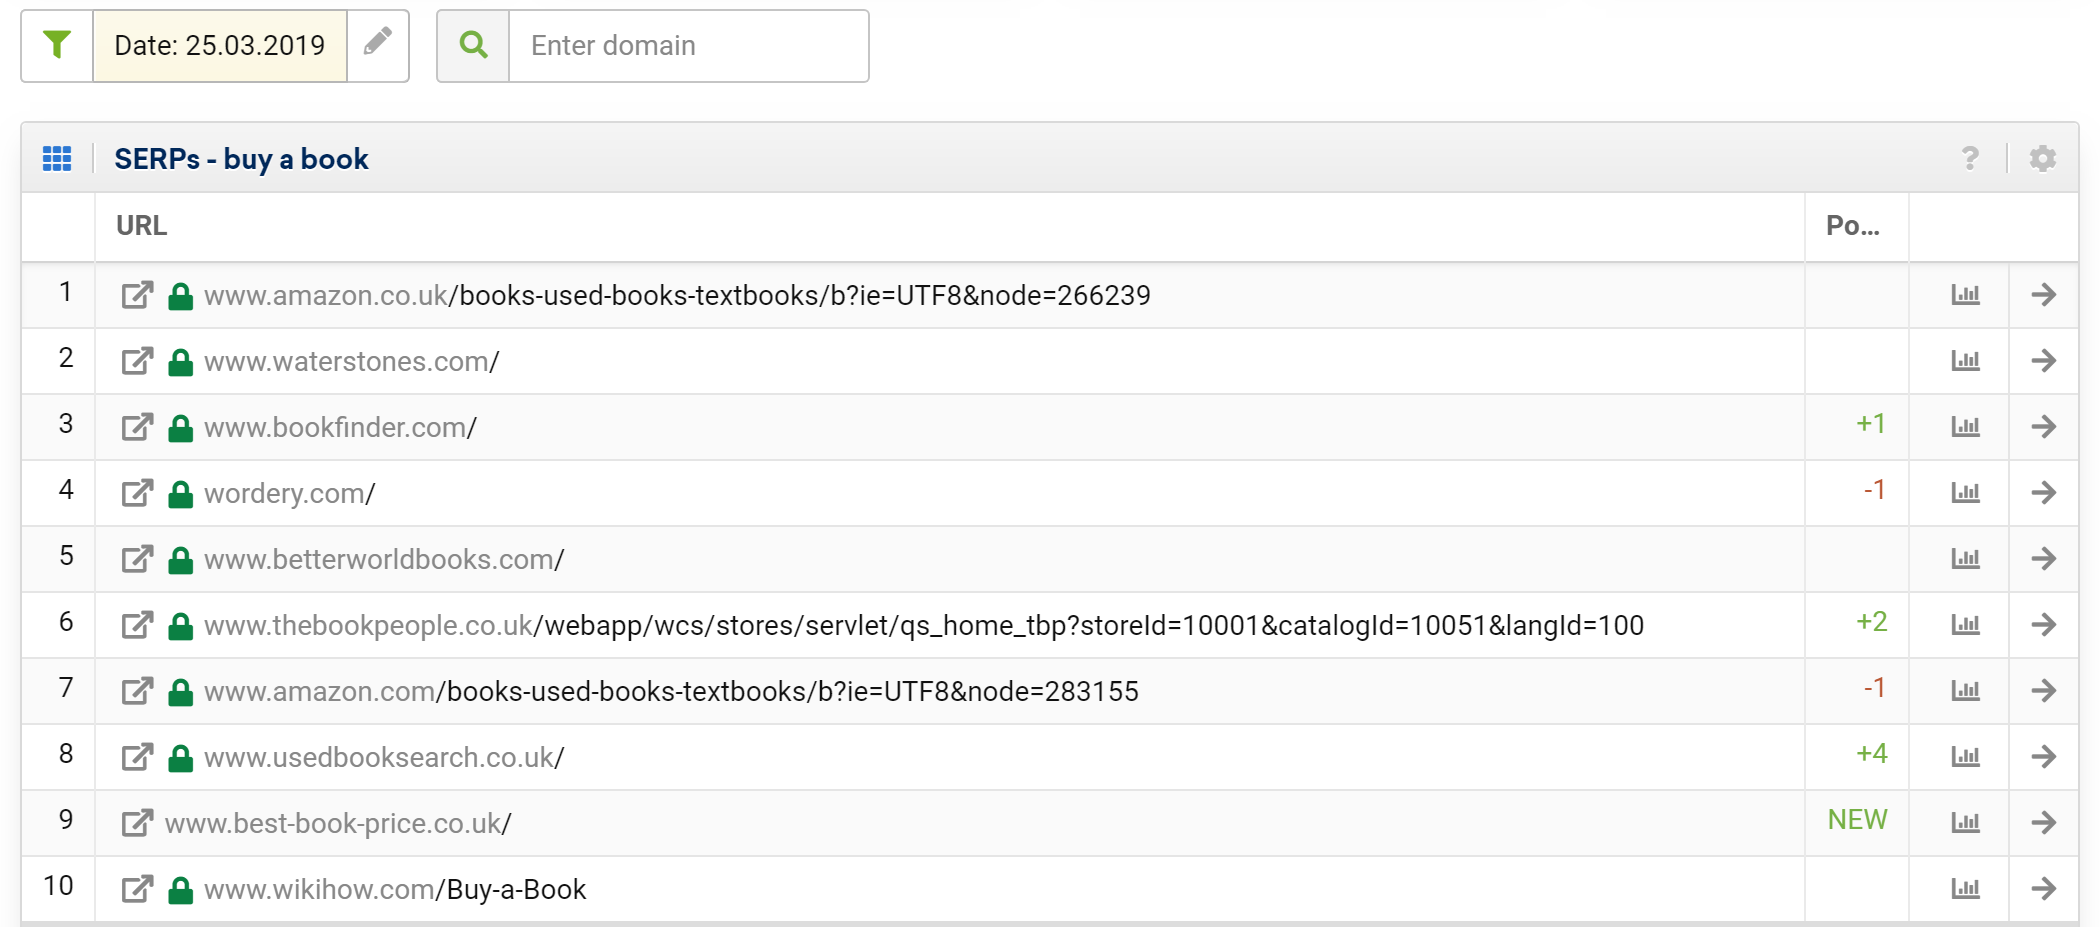Image resolution: width=2100 pixels, height=927 pixels.
Task: Sort by the URL column header
Action: click(x=142, y=226)
